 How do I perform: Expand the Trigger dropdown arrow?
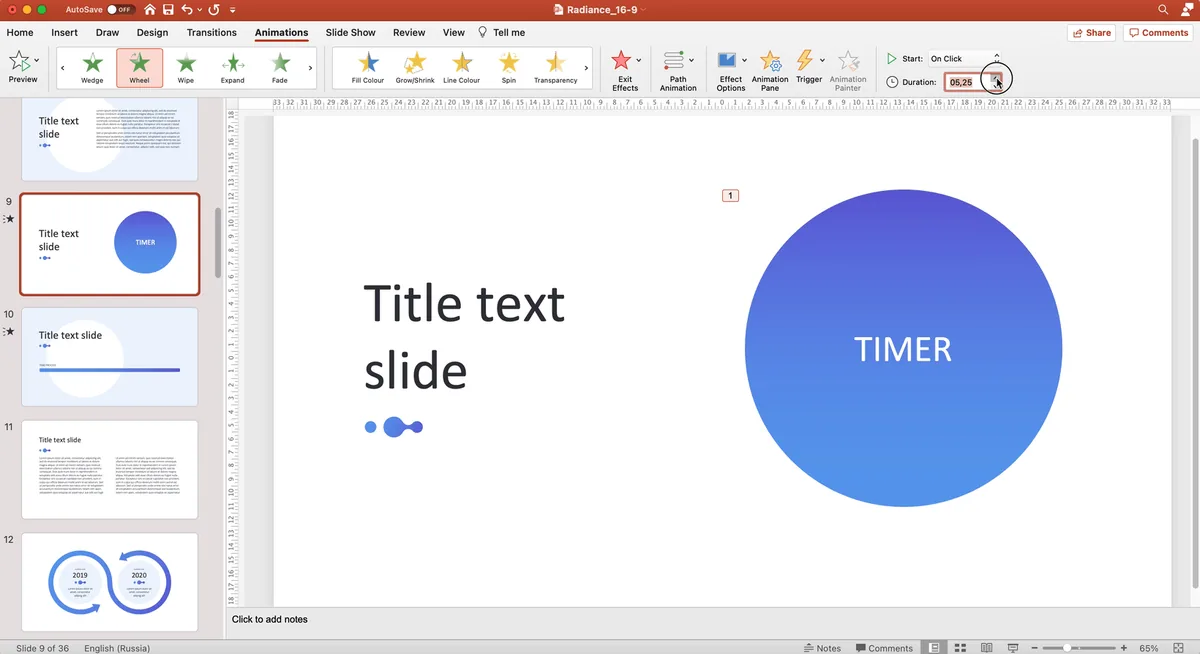tap(822, 60)
